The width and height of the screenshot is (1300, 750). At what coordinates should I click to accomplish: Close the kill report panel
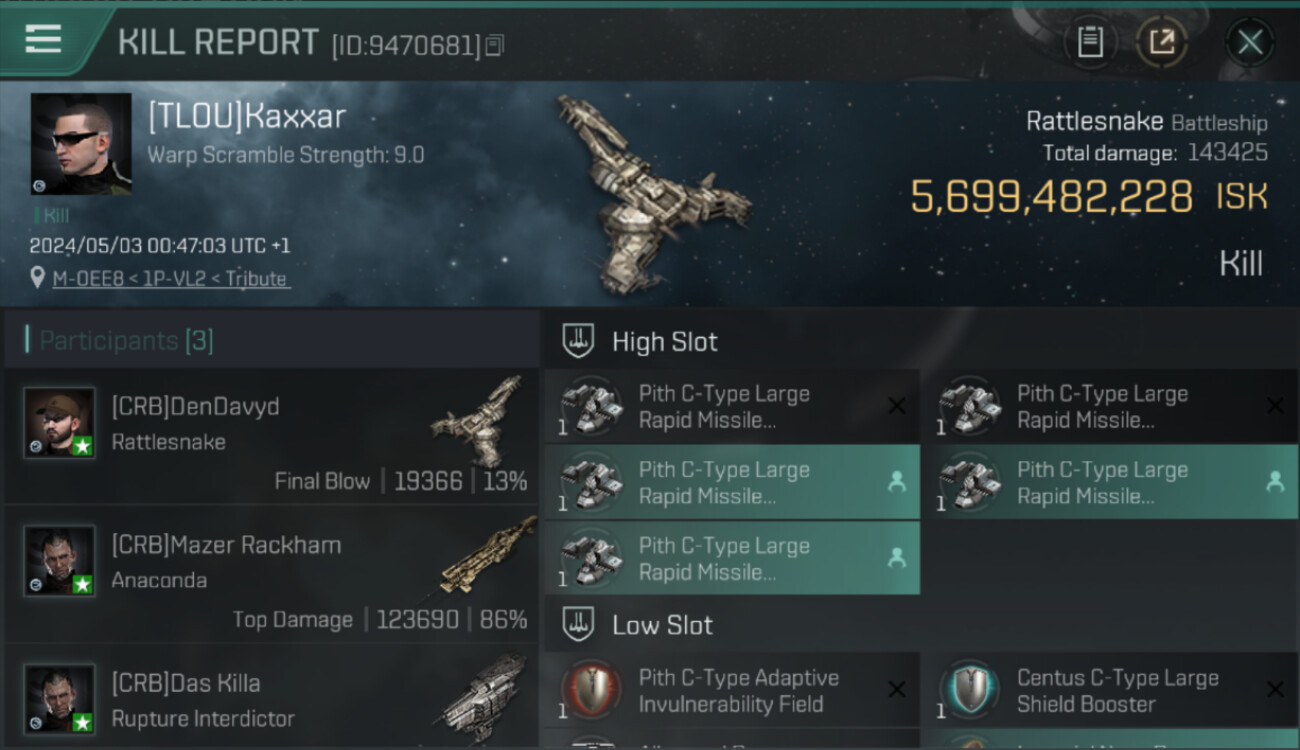click(x=1250, y=42)
